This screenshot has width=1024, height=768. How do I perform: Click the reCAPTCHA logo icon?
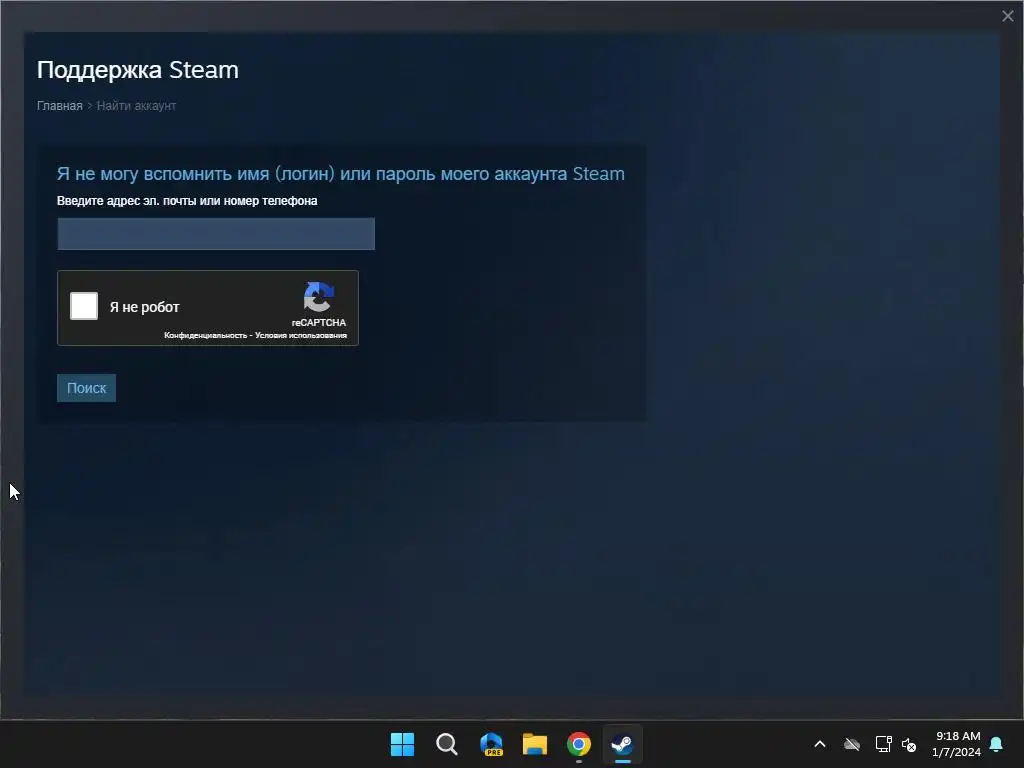click(319, 297)
